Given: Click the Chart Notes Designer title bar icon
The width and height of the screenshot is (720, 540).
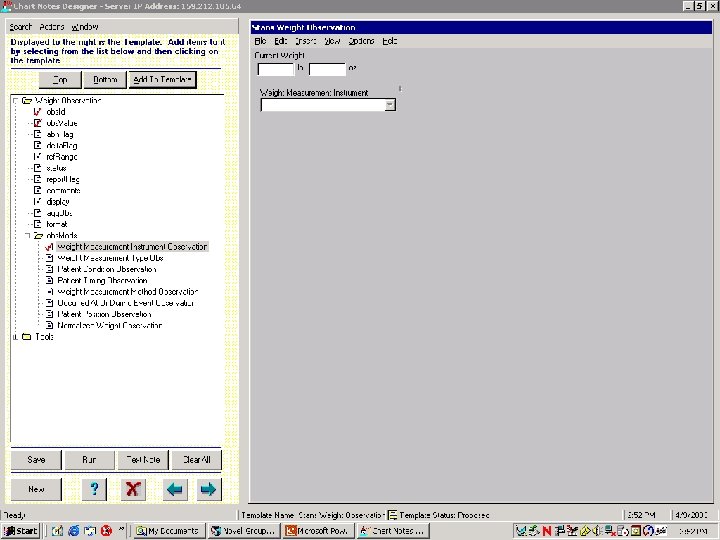Looking at the screenshot, I should [x=6, y=6].
